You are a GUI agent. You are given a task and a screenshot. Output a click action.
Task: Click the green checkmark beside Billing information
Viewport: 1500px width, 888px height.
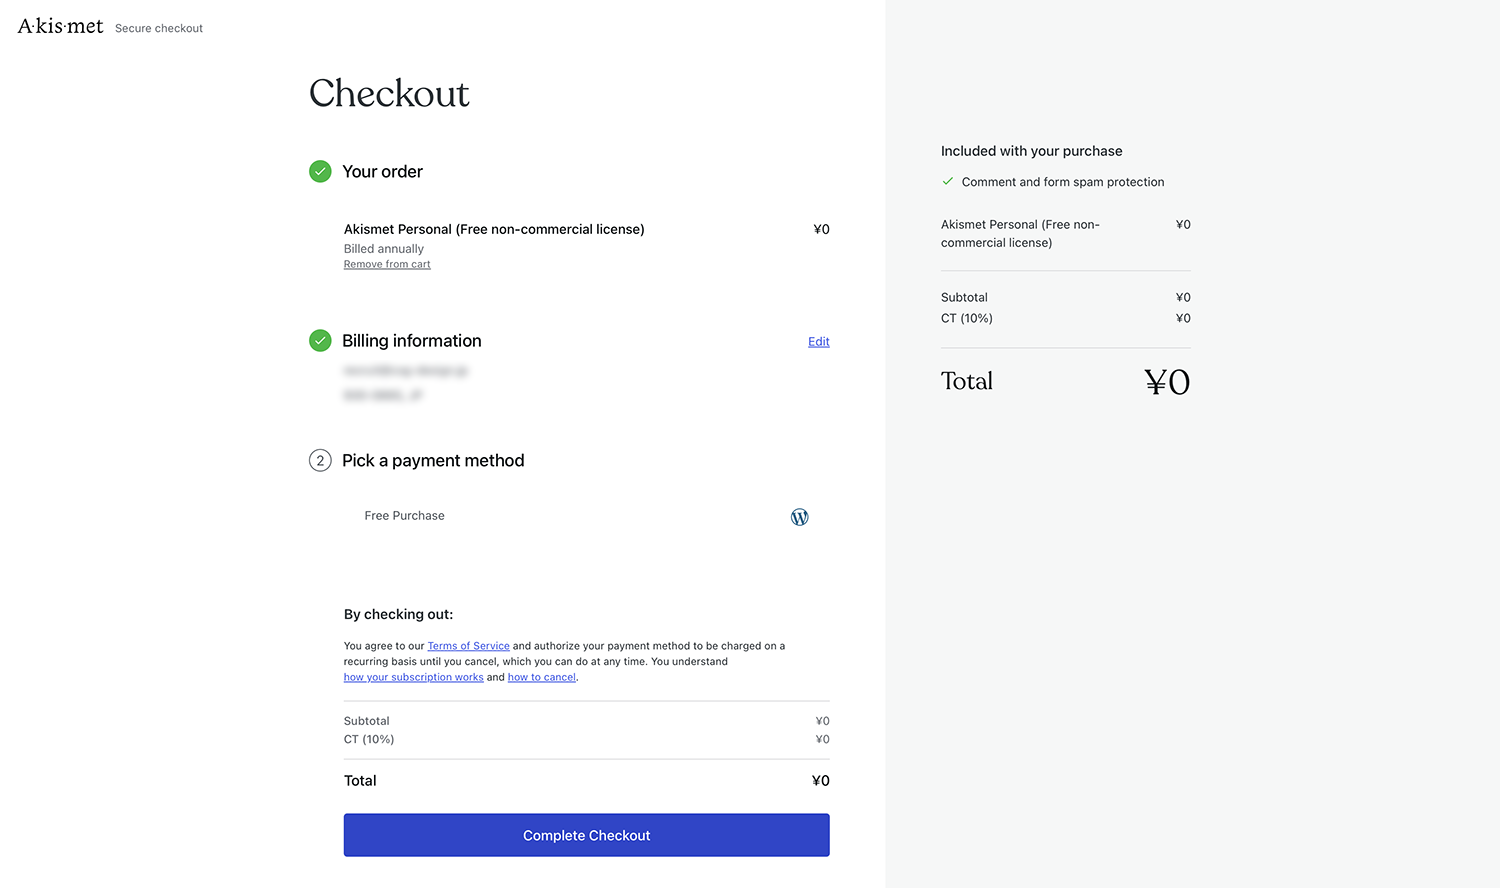point(320,341)
